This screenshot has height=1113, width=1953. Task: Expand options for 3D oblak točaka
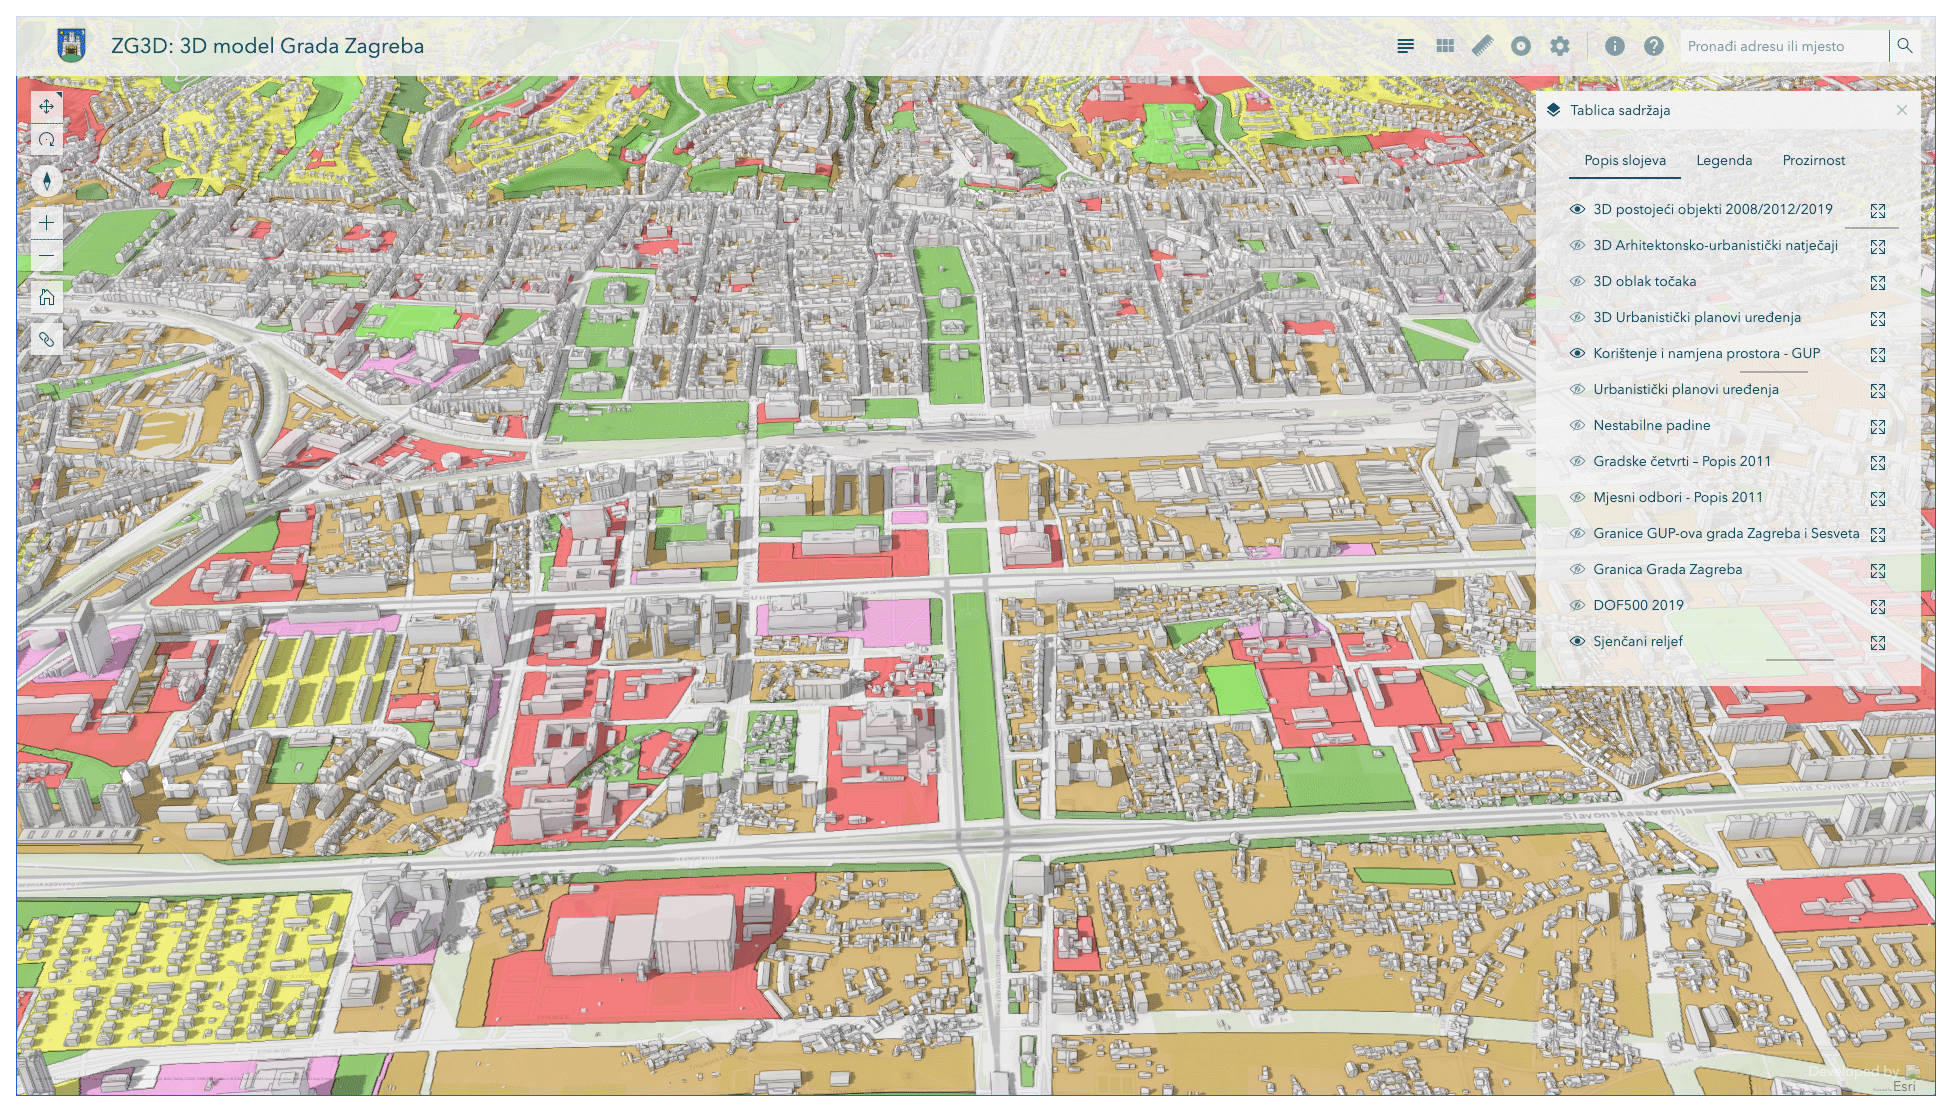pos(1877,283)
